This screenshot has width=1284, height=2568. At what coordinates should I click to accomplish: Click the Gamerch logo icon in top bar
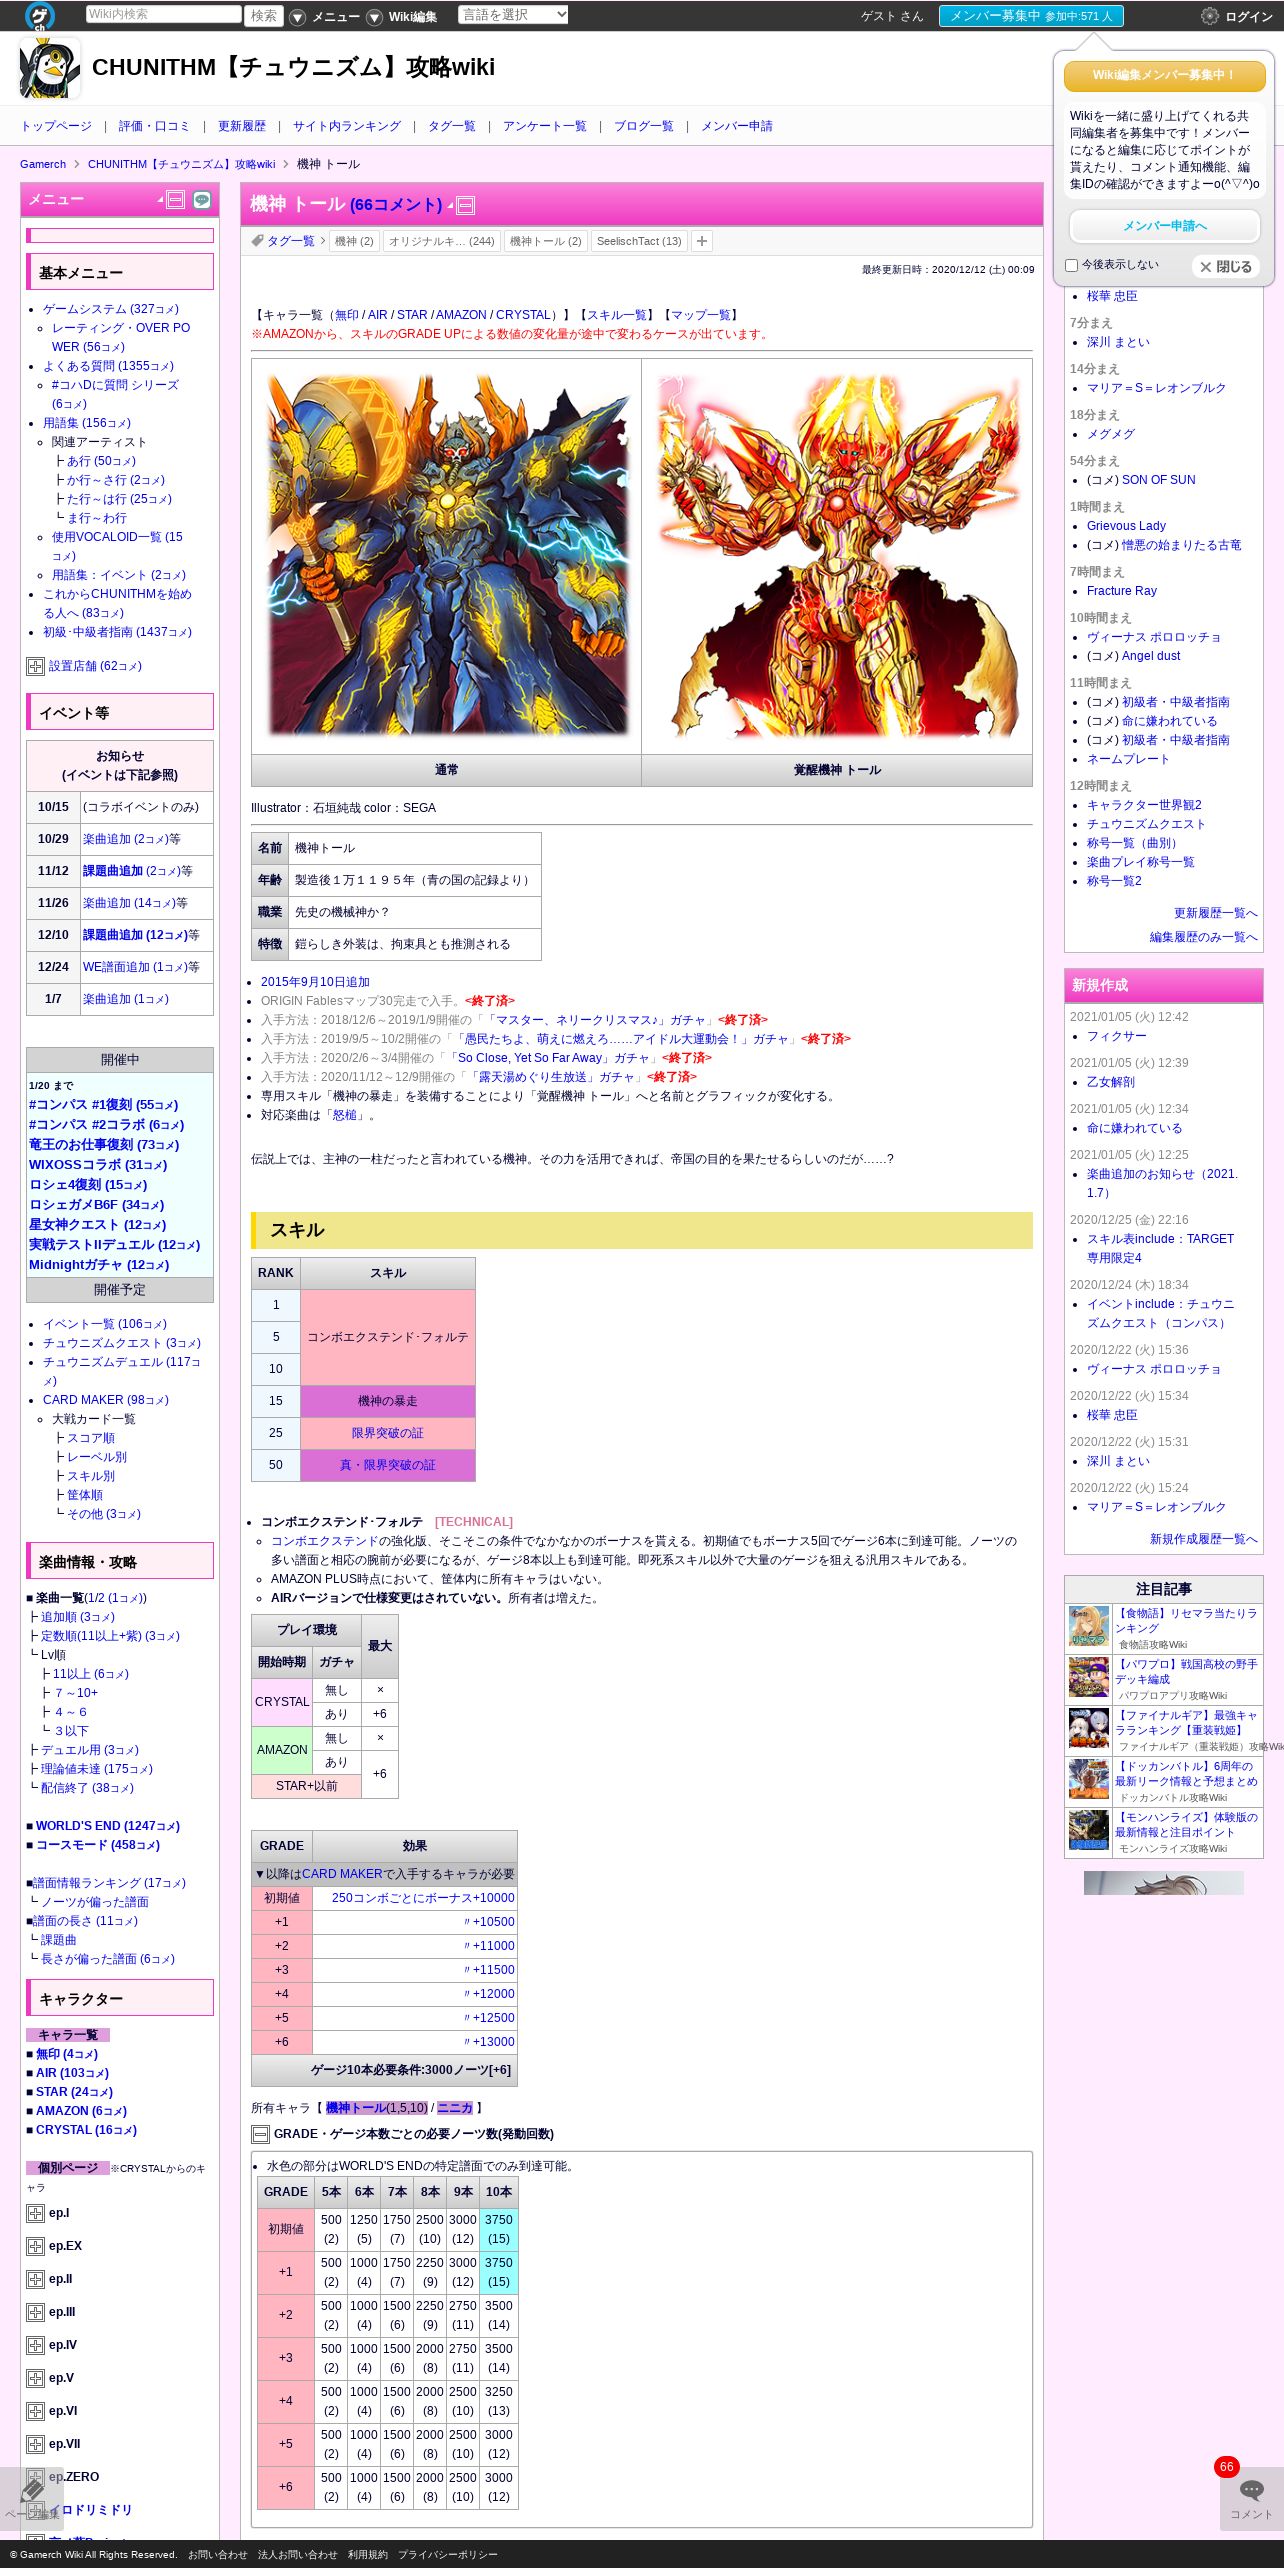pyautogui.click(x=40, y=15)
